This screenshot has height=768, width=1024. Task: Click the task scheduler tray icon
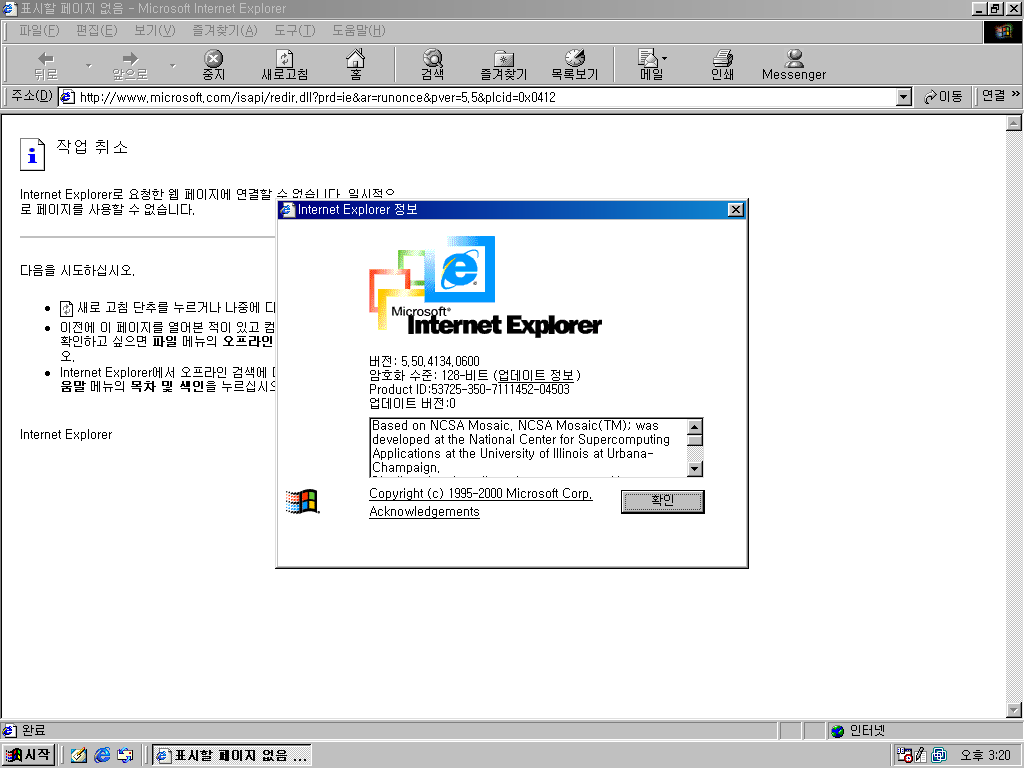[904, 755]
